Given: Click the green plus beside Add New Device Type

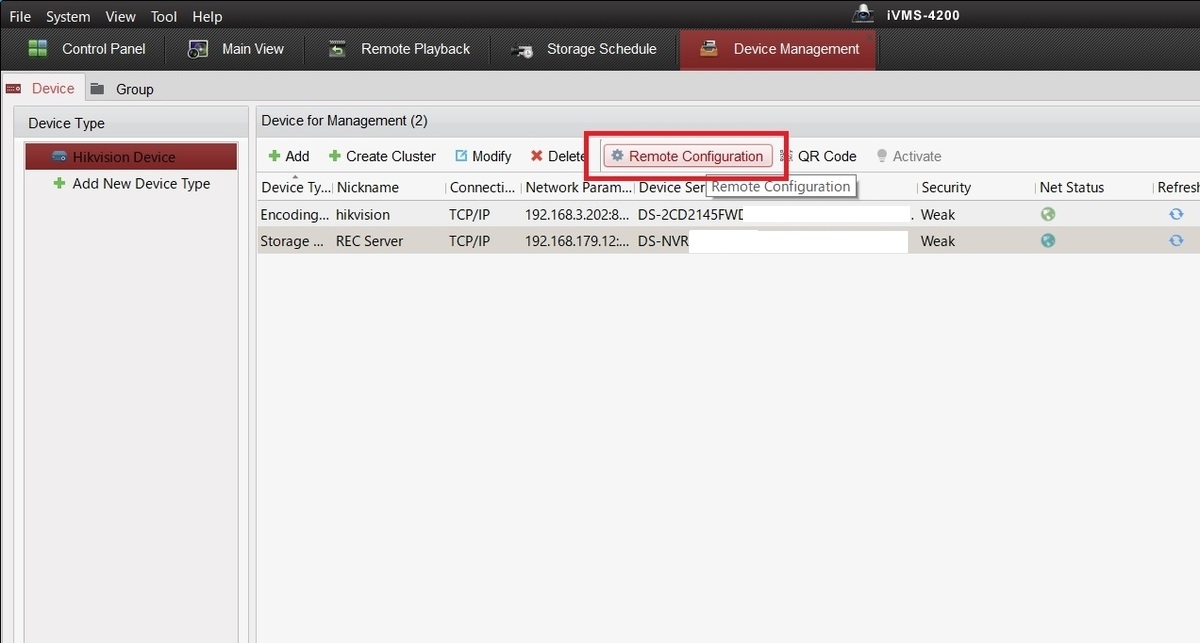Looking at the screenshot, I should coord(59,183).
